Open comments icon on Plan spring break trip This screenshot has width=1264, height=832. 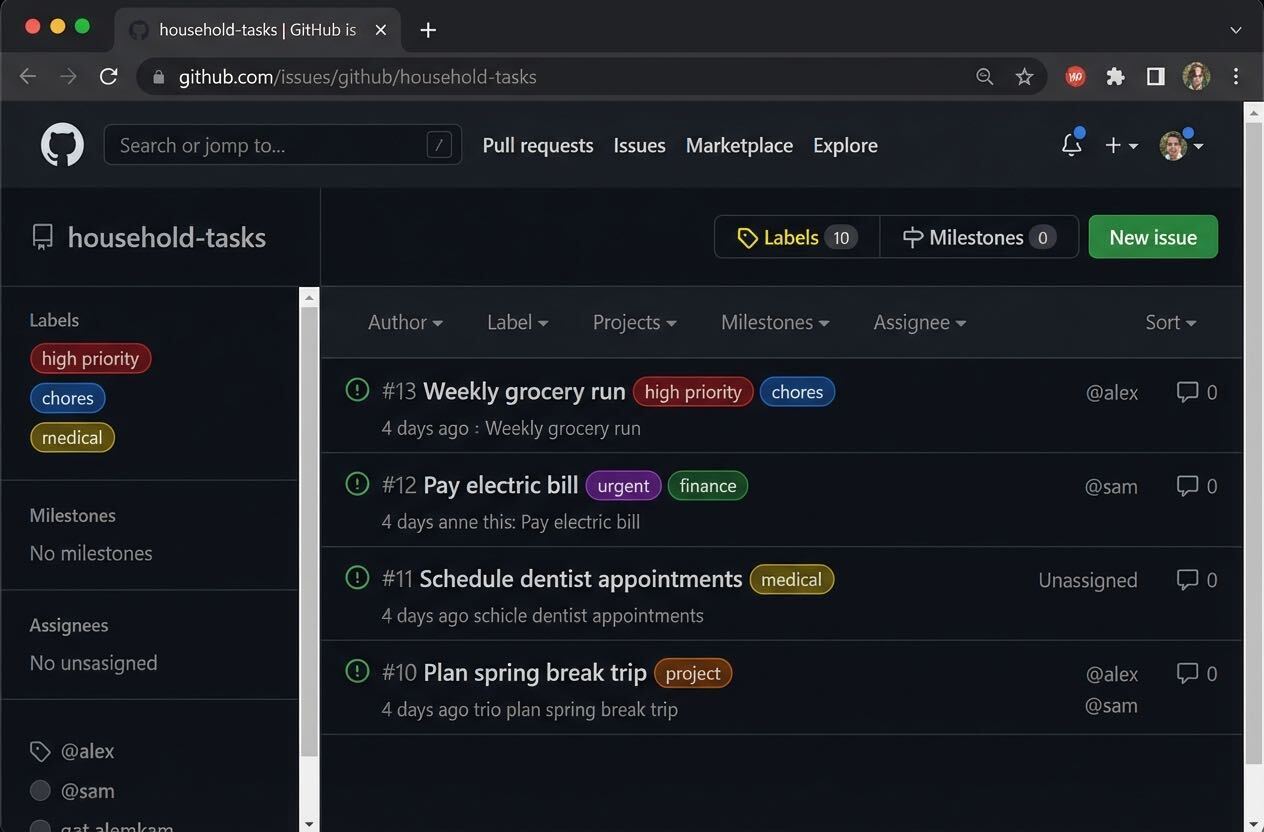(1187, 674)
